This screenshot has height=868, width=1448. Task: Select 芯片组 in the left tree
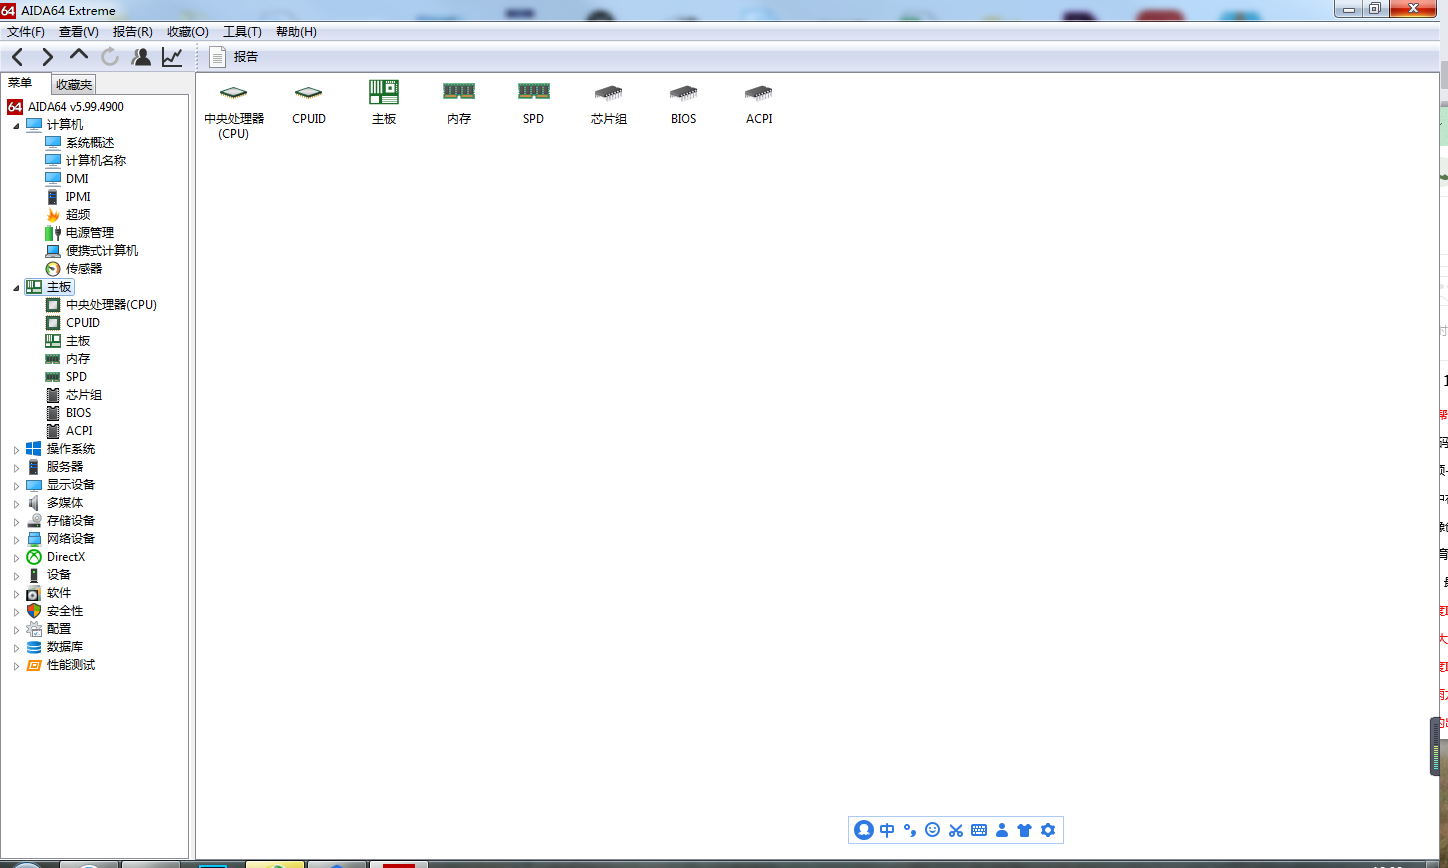click(x=84, y=394)
